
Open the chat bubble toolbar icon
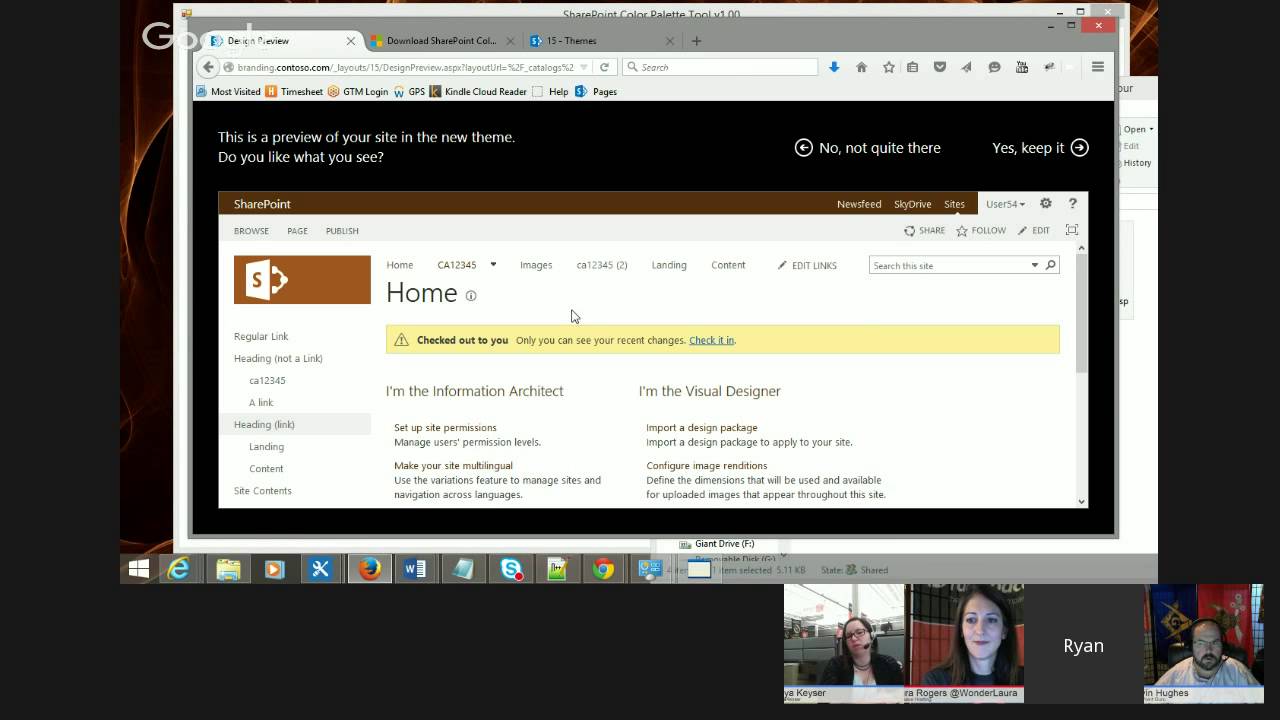click(x=994, y=67)
